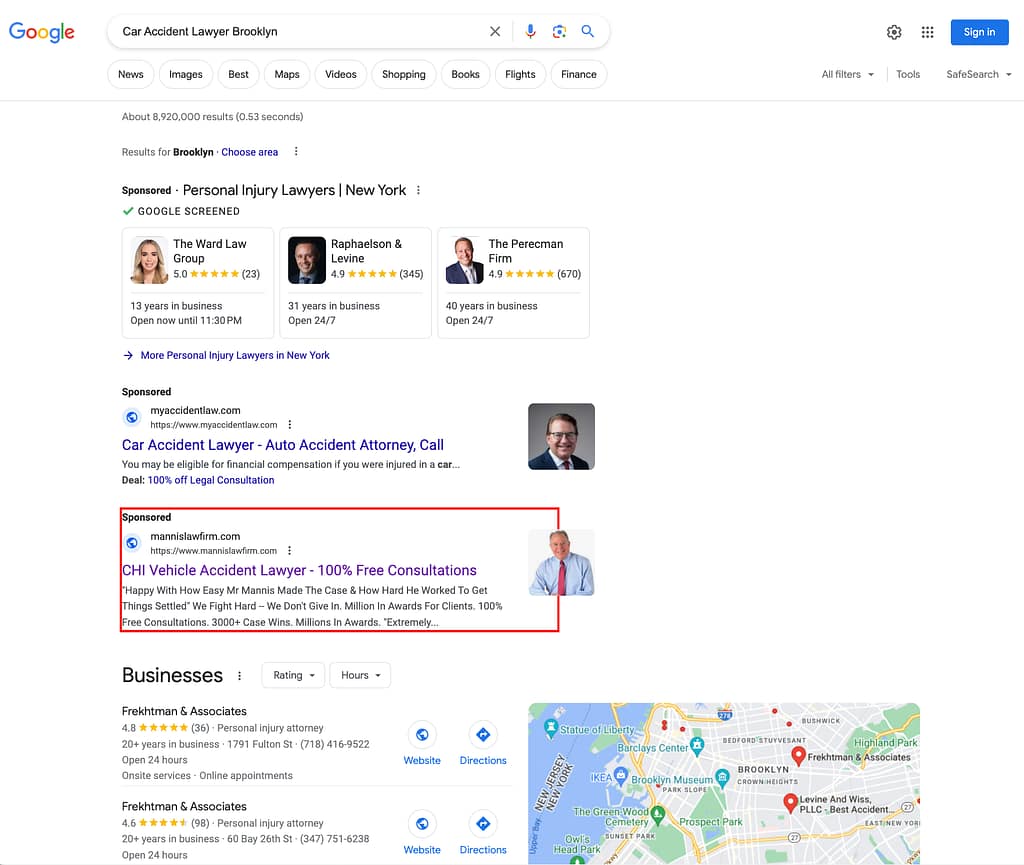Open the Raphaelson & Levine card

(355, 283)
